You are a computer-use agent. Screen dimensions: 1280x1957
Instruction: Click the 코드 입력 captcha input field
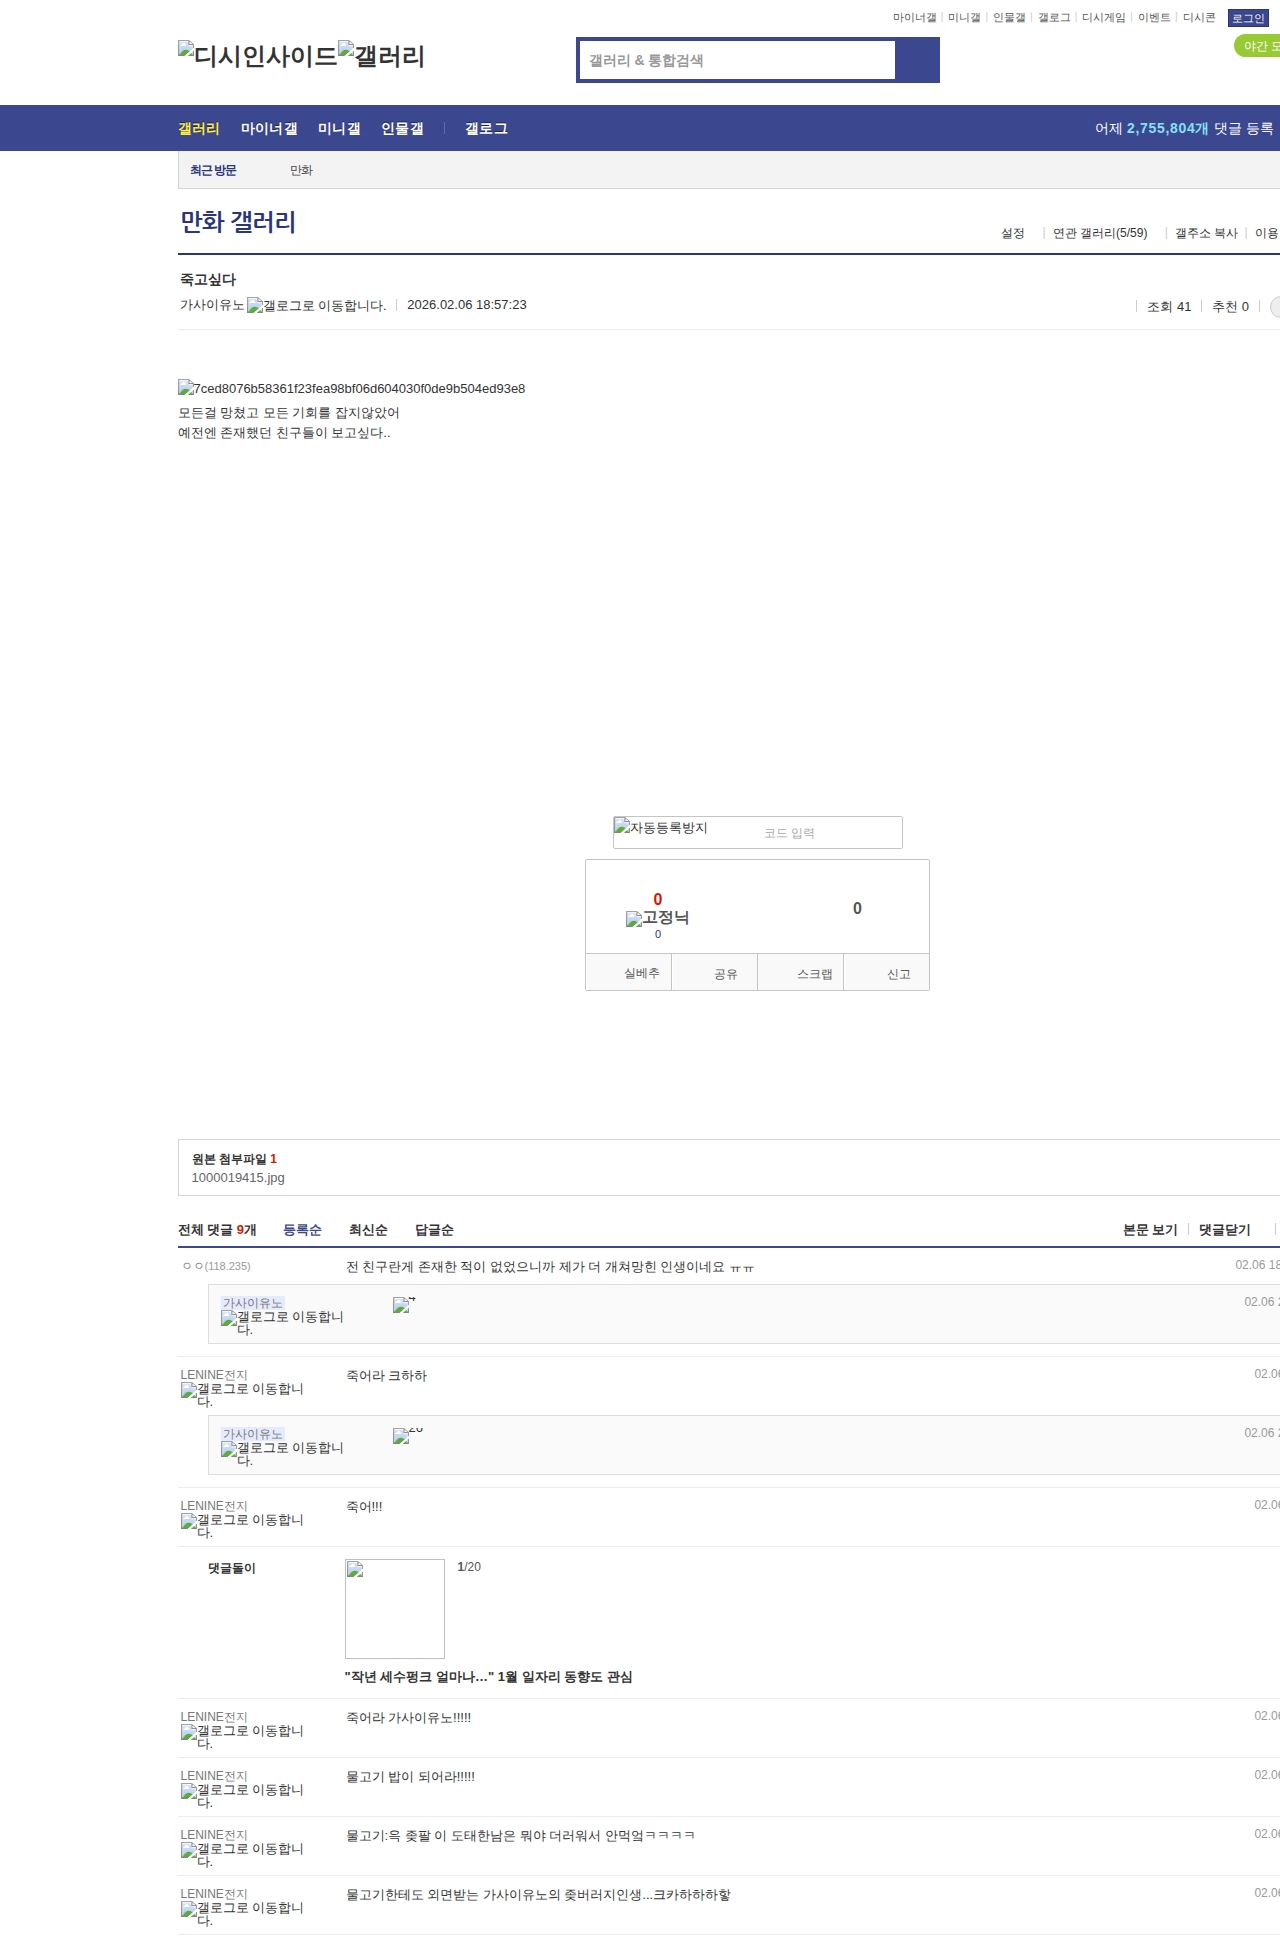click(x=829, y=833)
